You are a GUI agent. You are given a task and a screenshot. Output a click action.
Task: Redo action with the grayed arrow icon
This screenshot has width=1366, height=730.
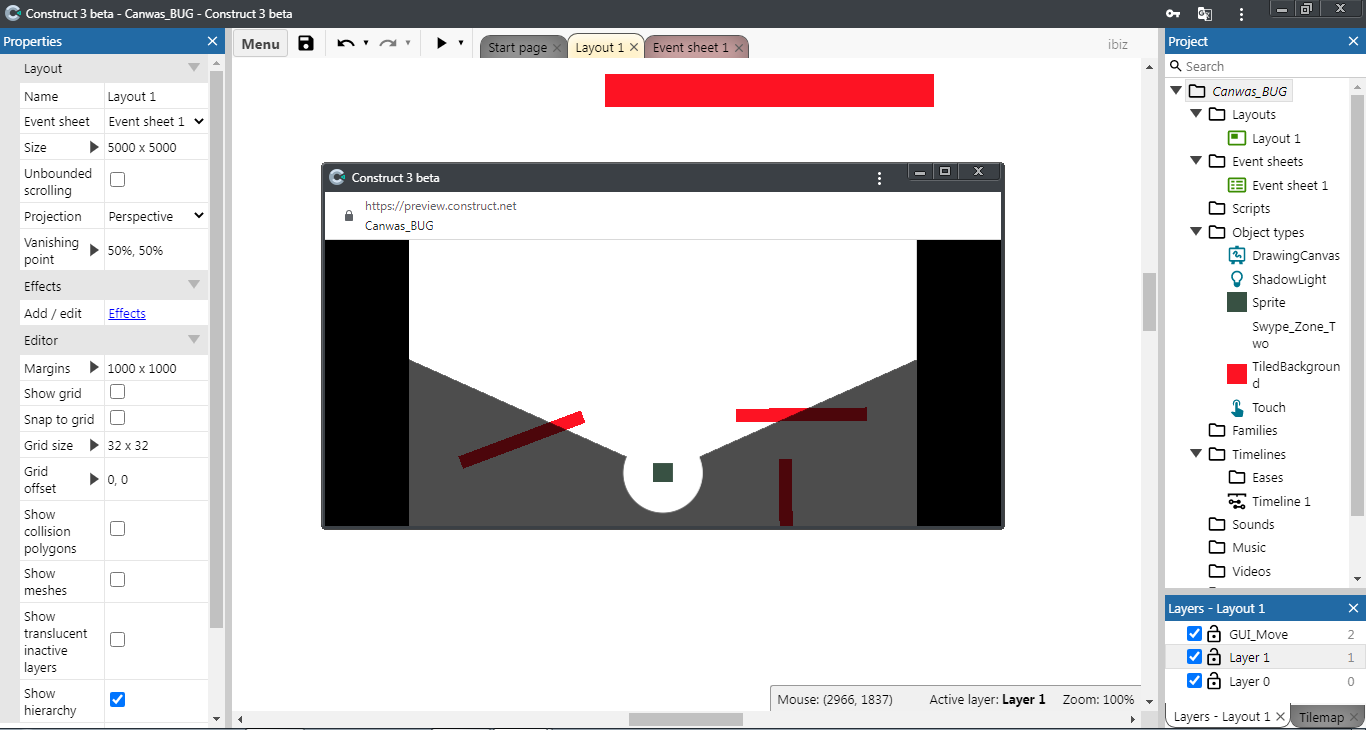point(388,43)
